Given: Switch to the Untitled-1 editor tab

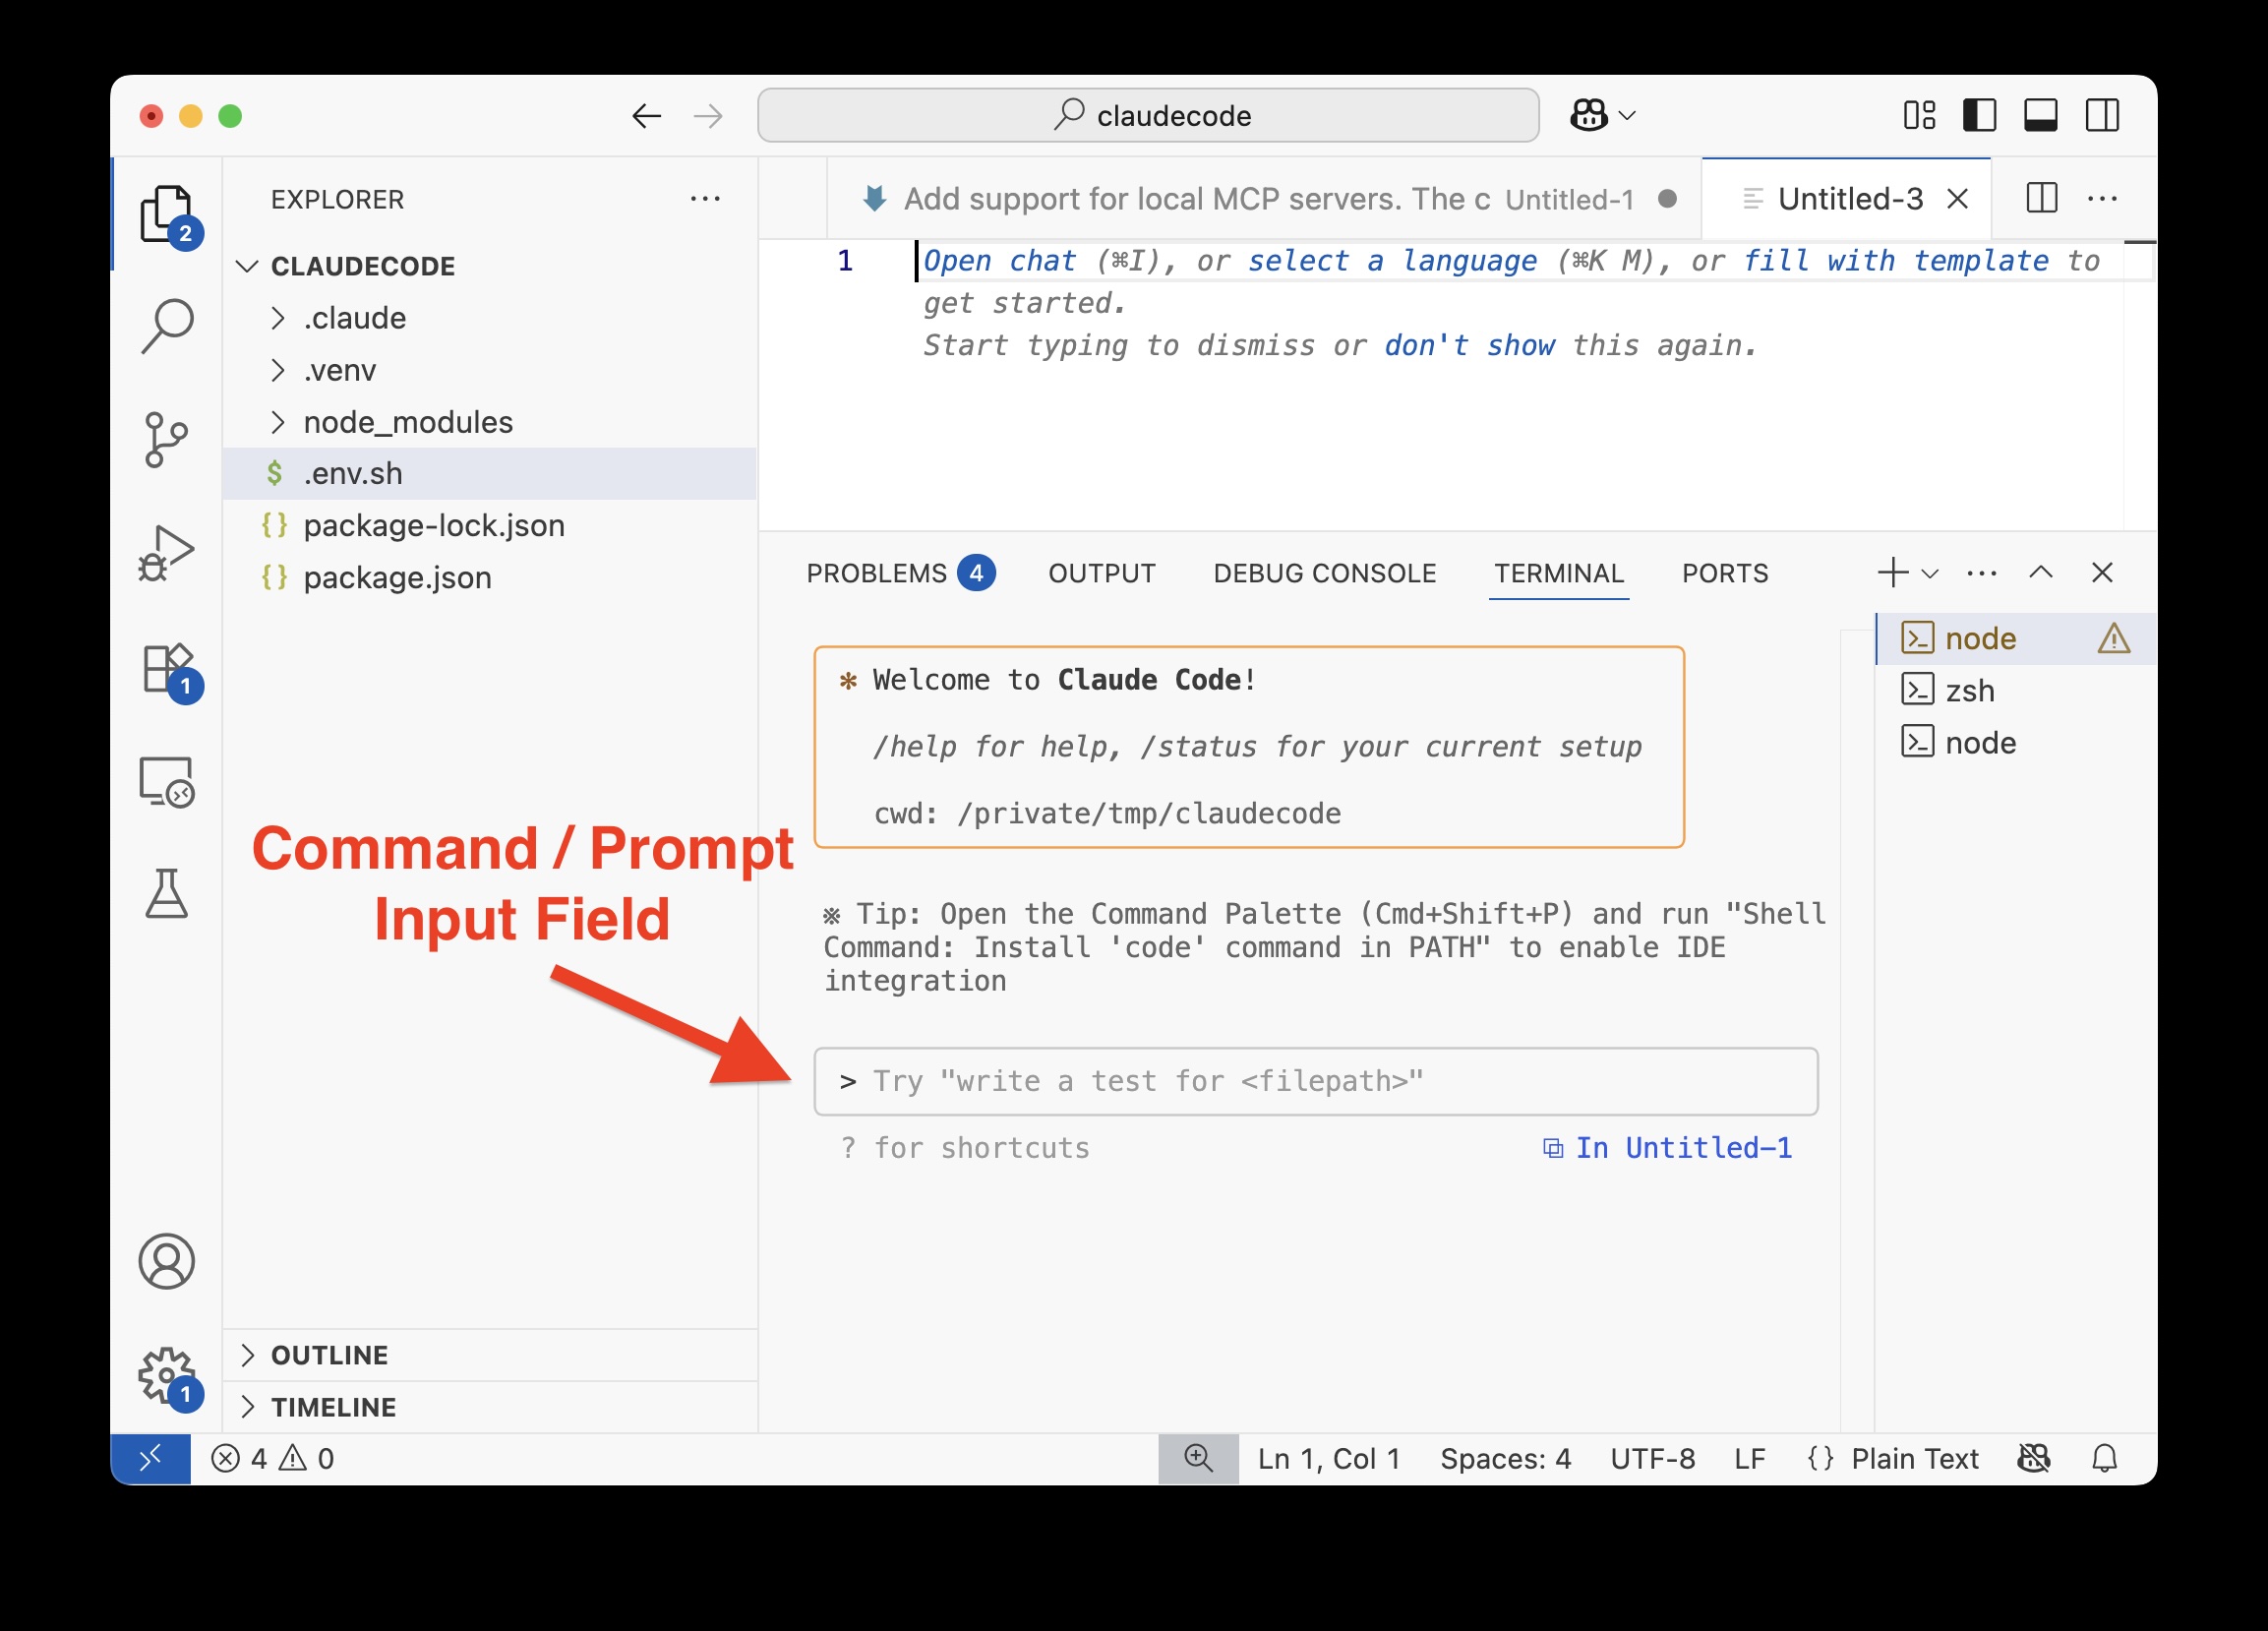Looking at the screenshot, I should (1264, 198).
